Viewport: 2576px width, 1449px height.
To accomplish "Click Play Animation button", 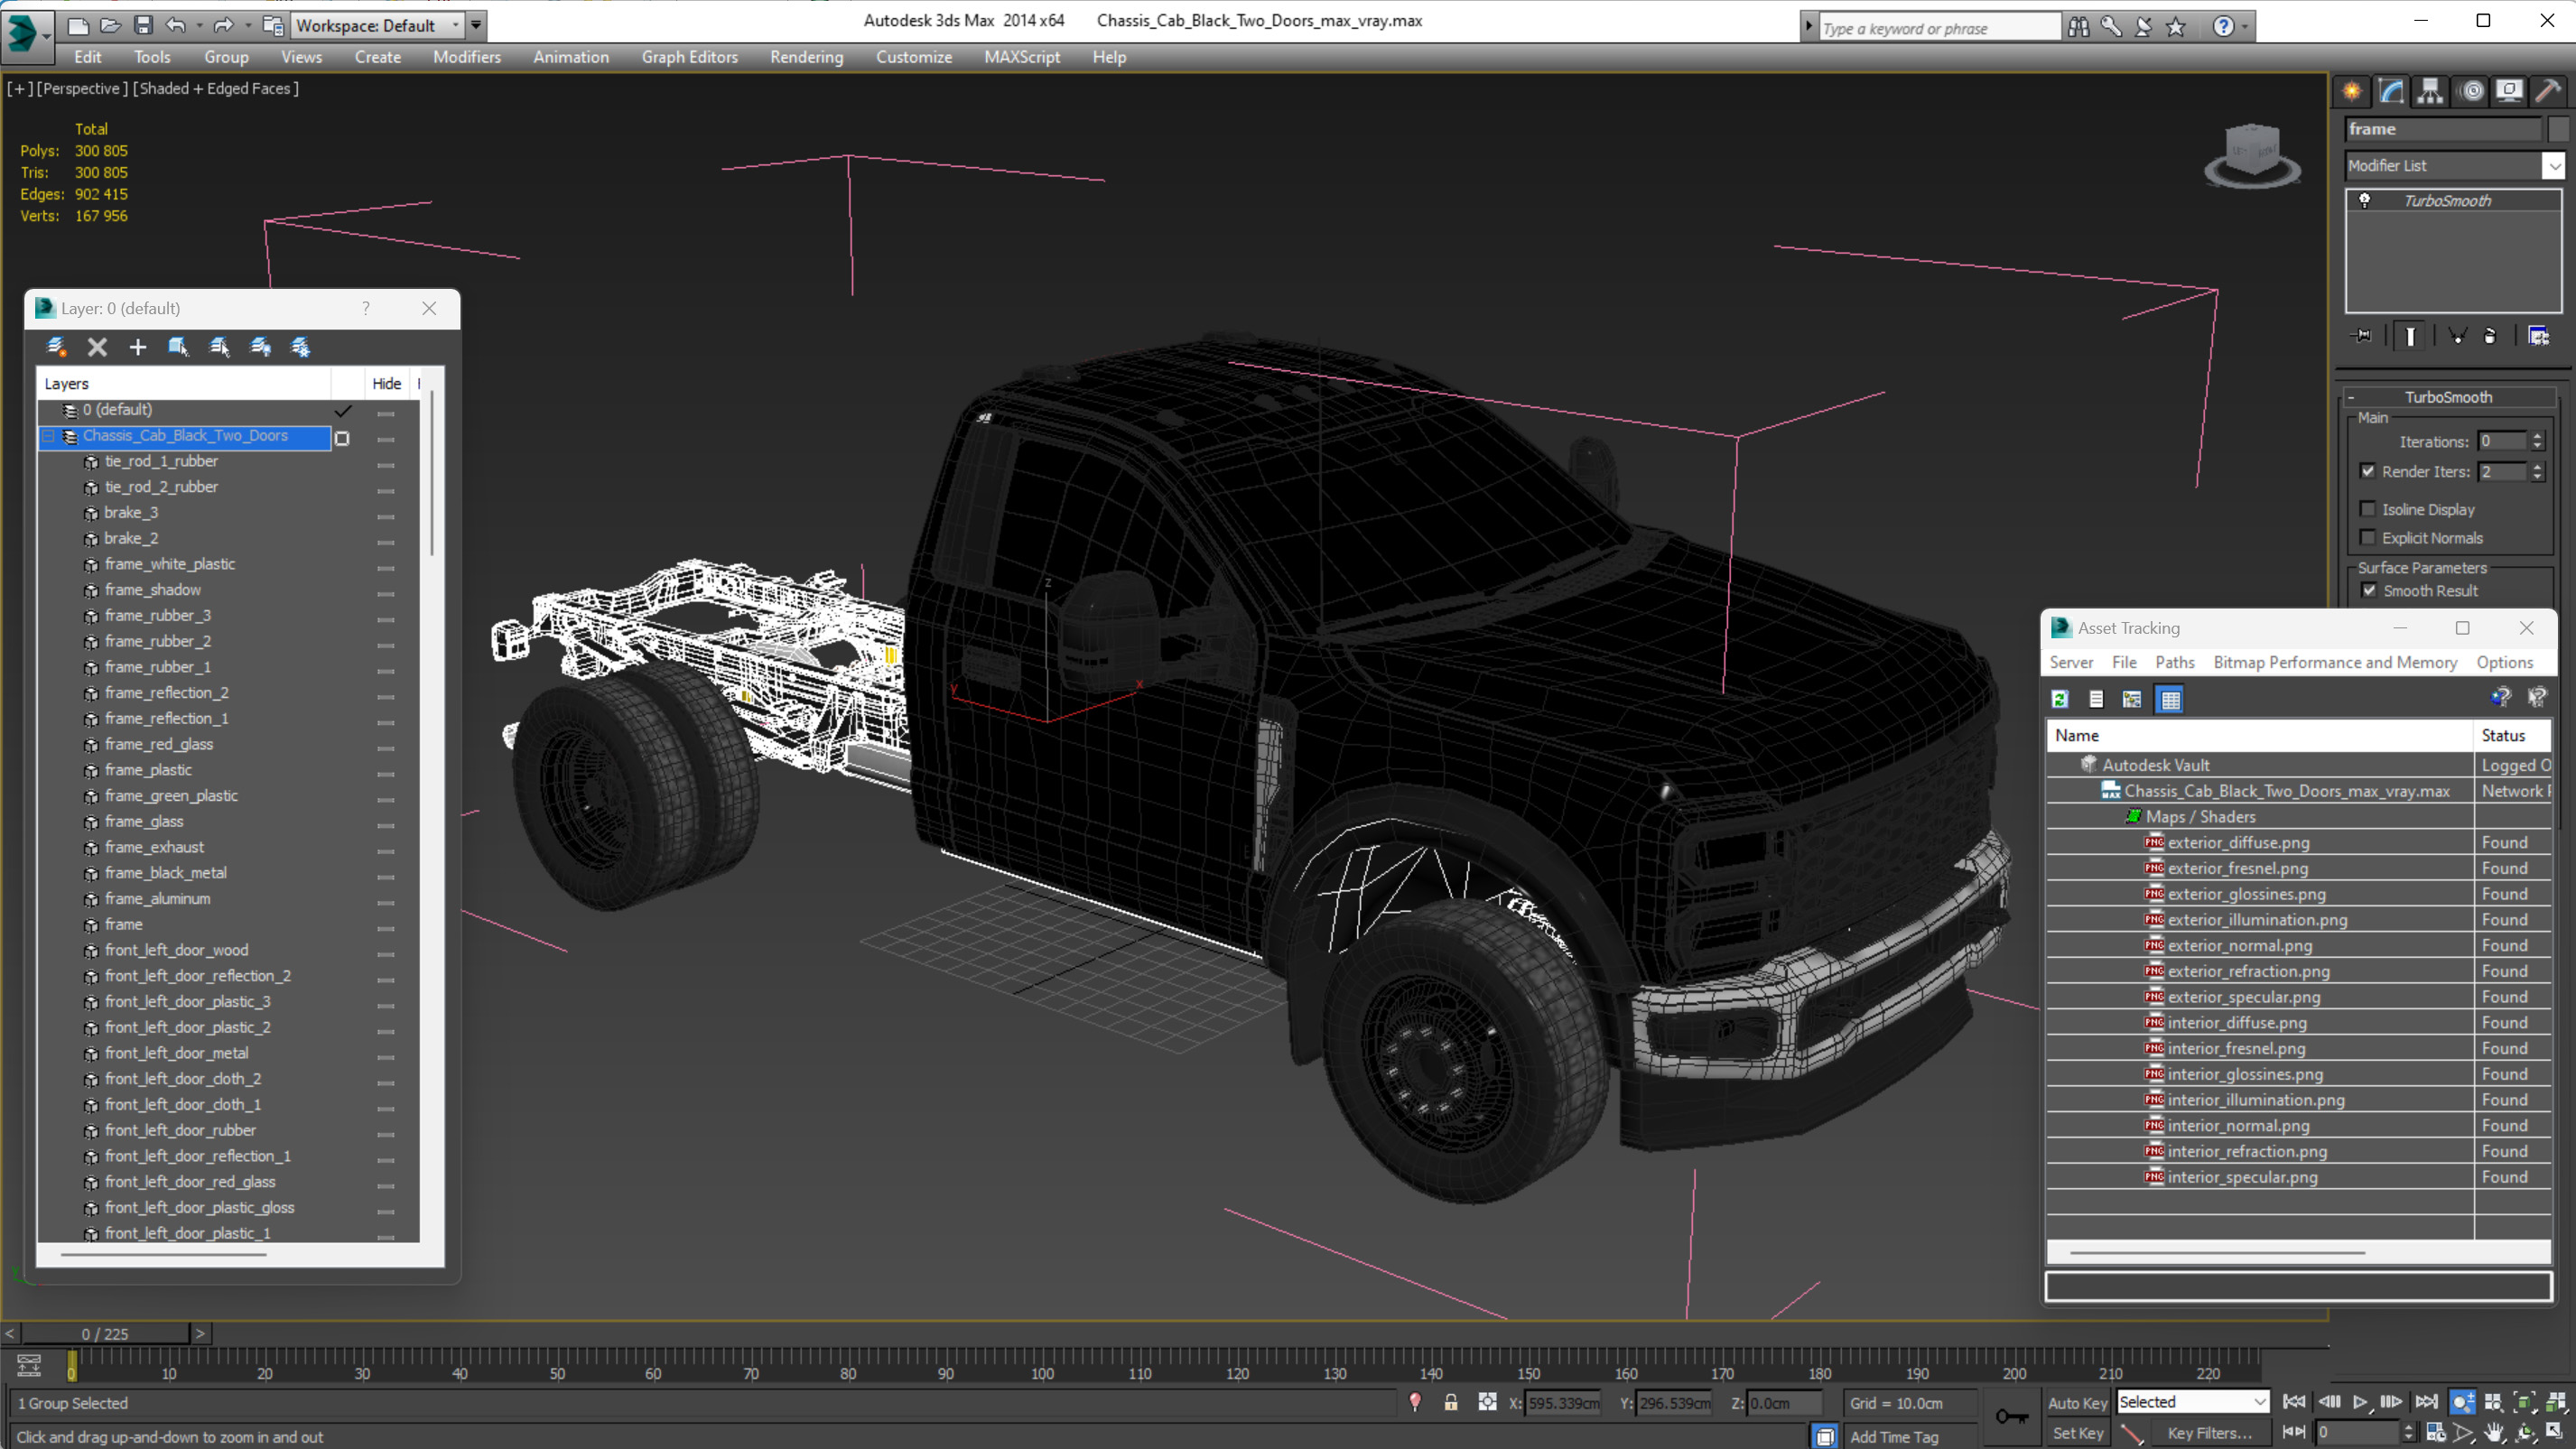I will (x=2360, y=1402).
